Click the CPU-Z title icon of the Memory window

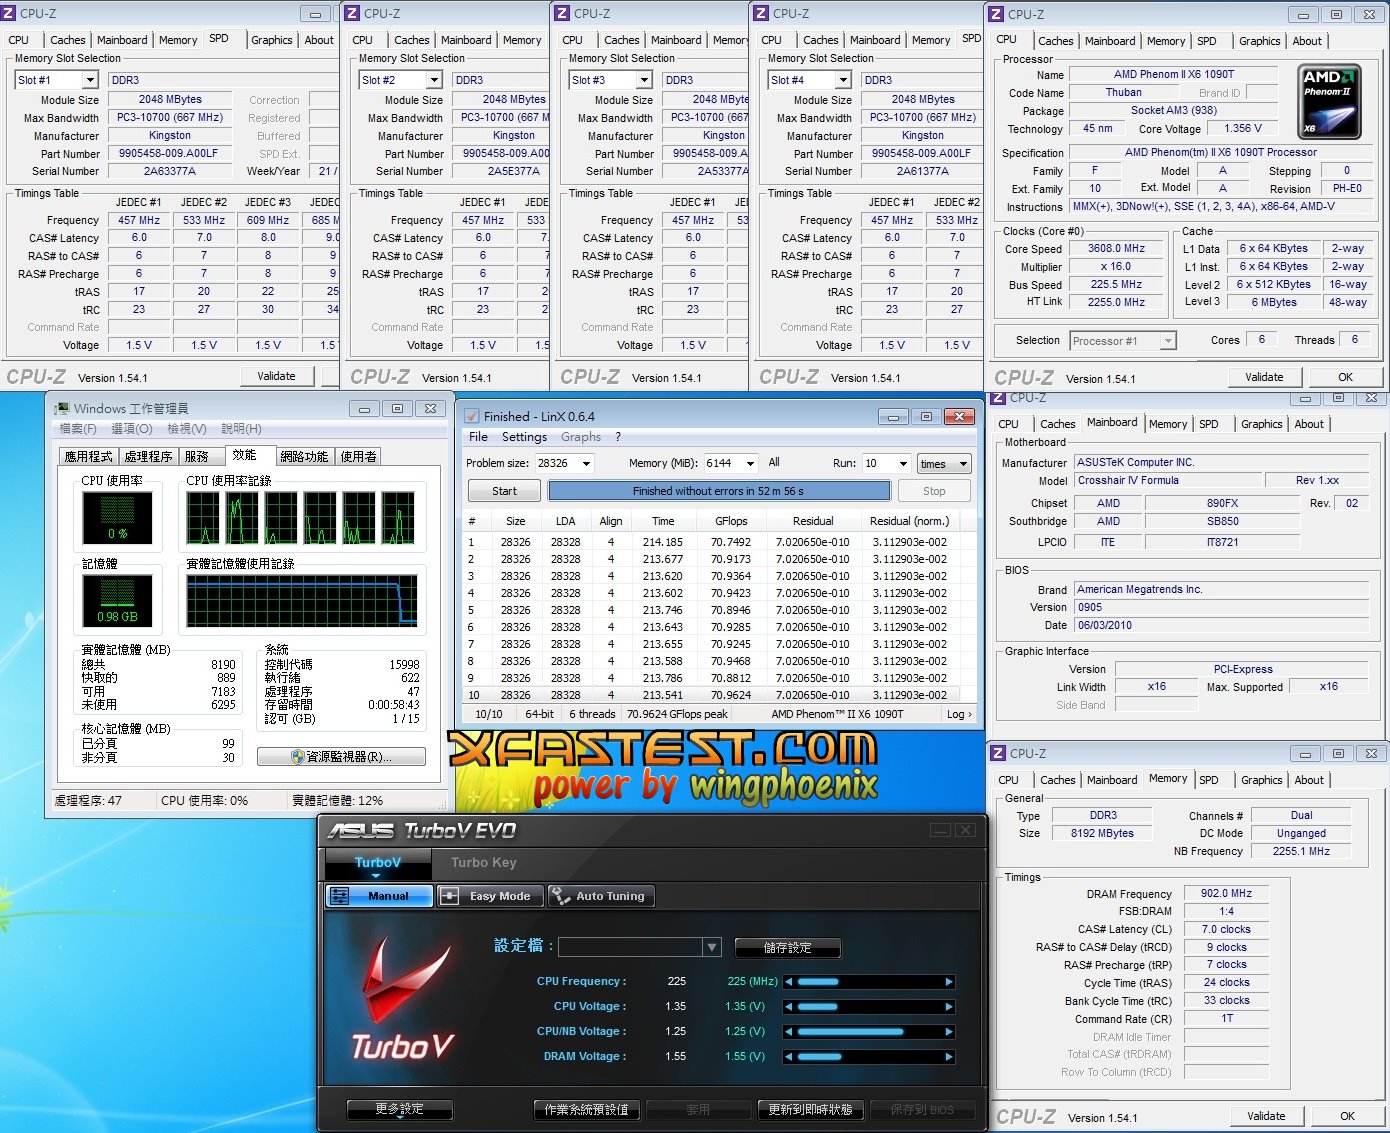pyautogui.click(x=998, y=753)
